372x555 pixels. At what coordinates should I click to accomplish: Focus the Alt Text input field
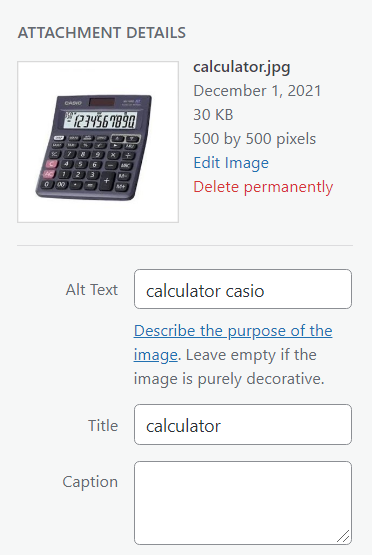pos(243,289)
